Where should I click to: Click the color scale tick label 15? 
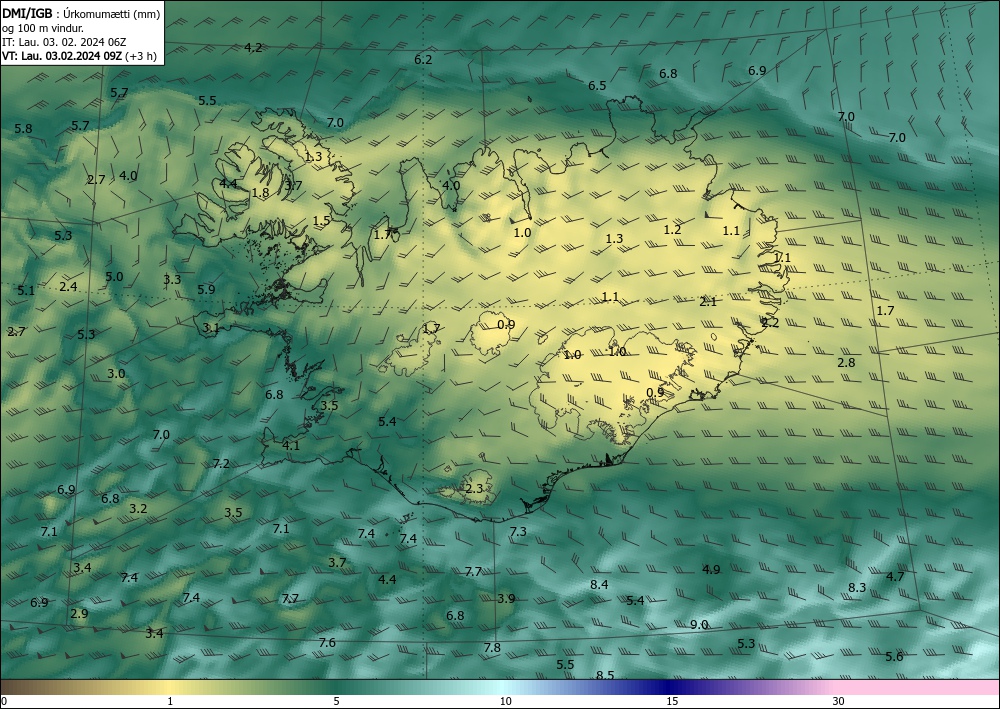[672, 701]
